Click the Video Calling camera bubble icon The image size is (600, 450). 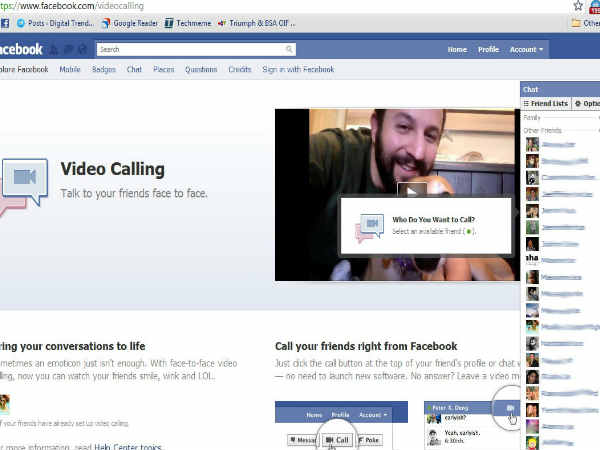(x=24, y=180)
